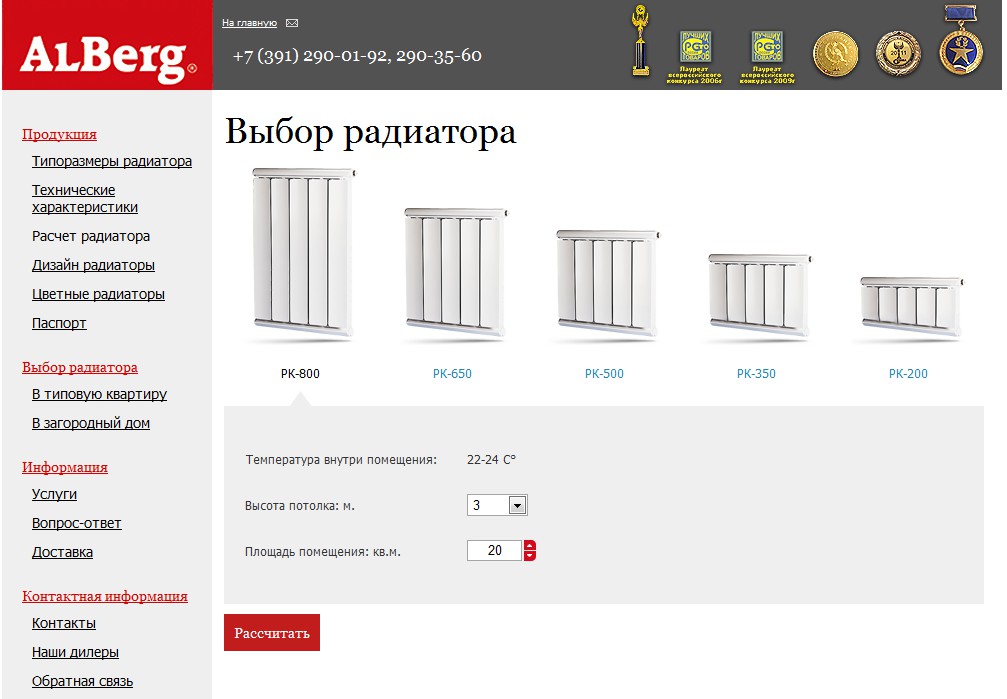Switch to the PK-800 tab label
Screen dimensions: 1007x699
300,373
